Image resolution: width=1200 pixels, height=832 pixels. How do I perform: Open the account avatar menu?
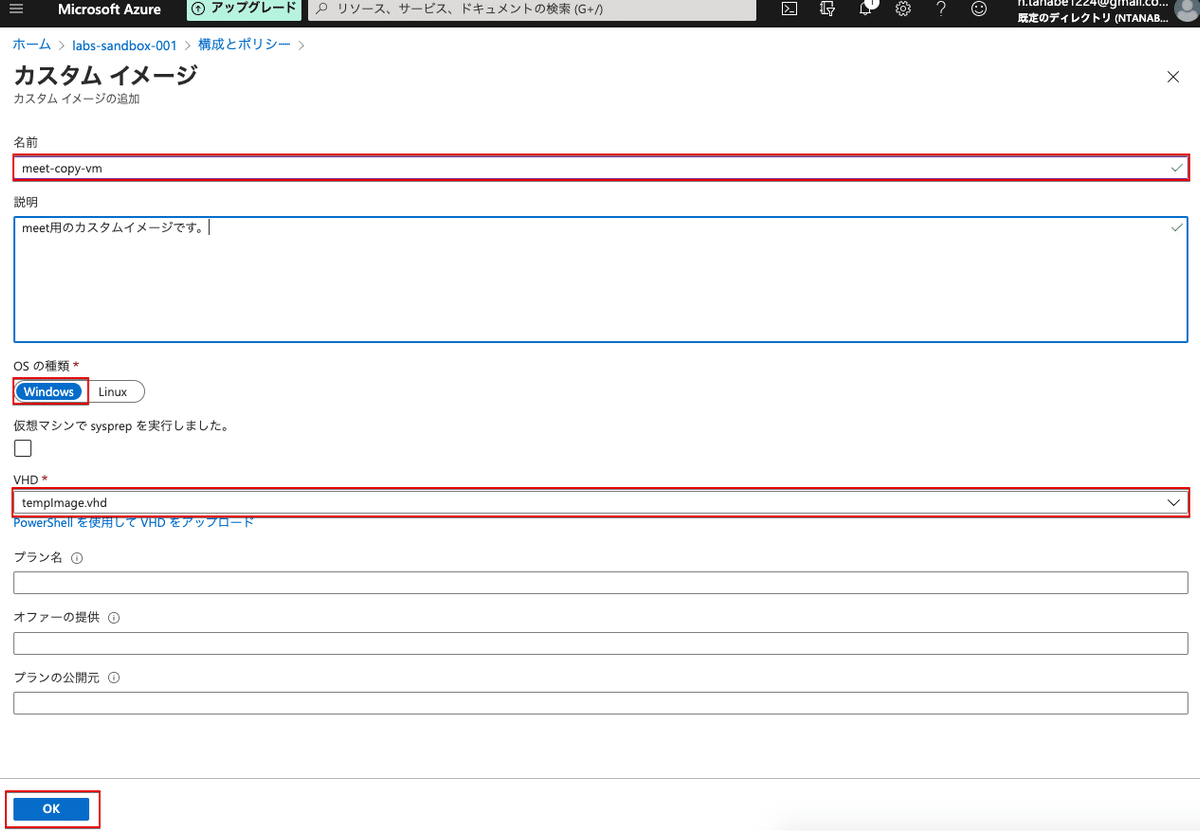click(x=1186, y=8)
